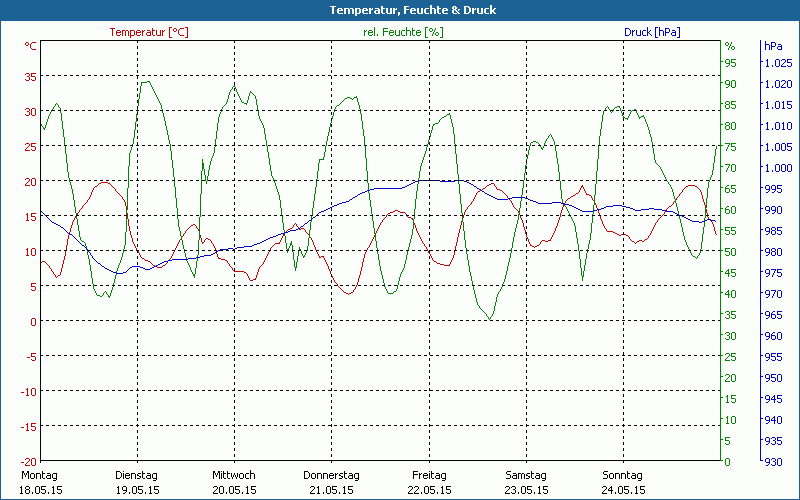Click the date '20.05.15'
This screenshot has height=500, width=800.
(235, 490)
